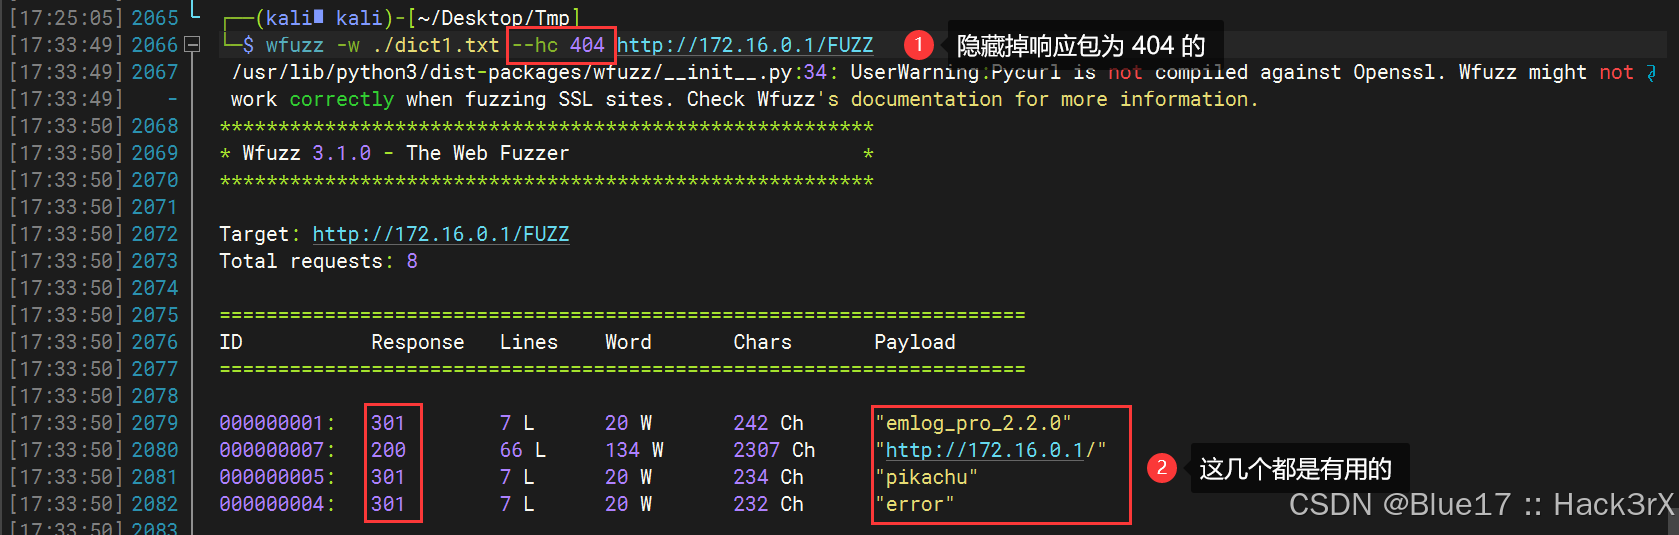
Task: Click the '2307 Ch' chars value
Action: point(774,450)
